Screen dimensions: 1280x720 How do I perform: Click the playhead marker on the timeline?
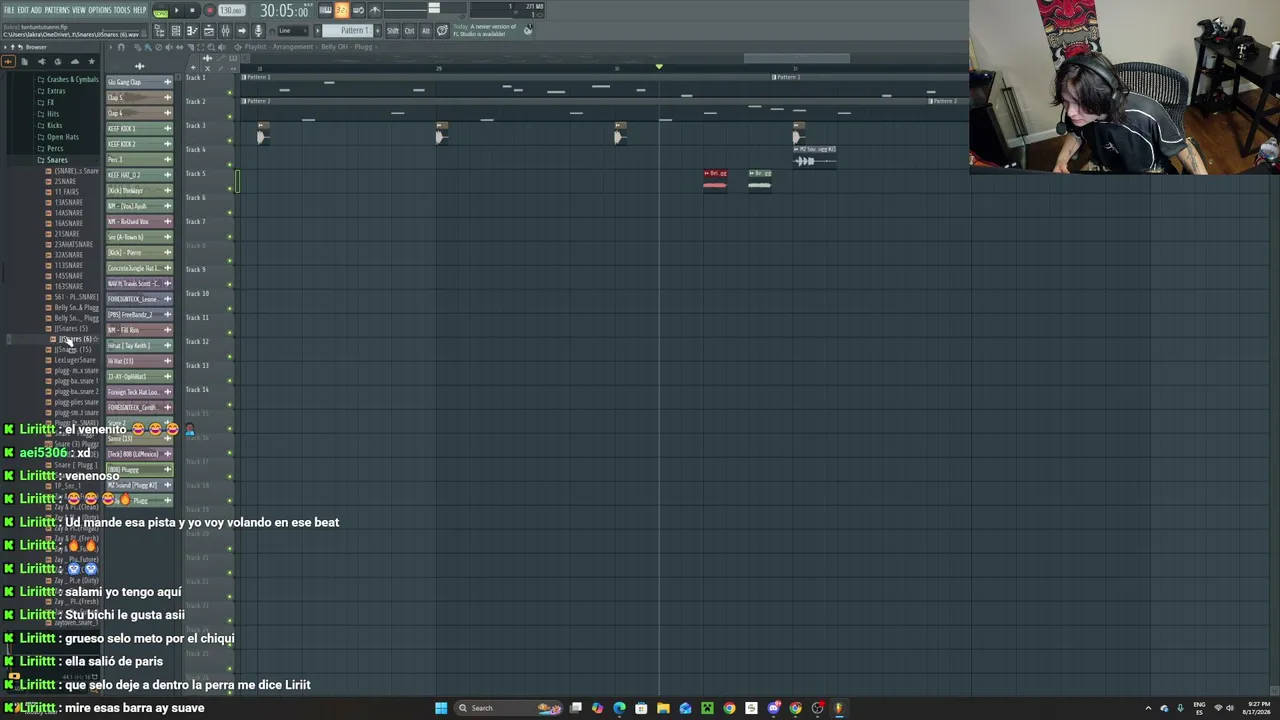coord(659,67)
